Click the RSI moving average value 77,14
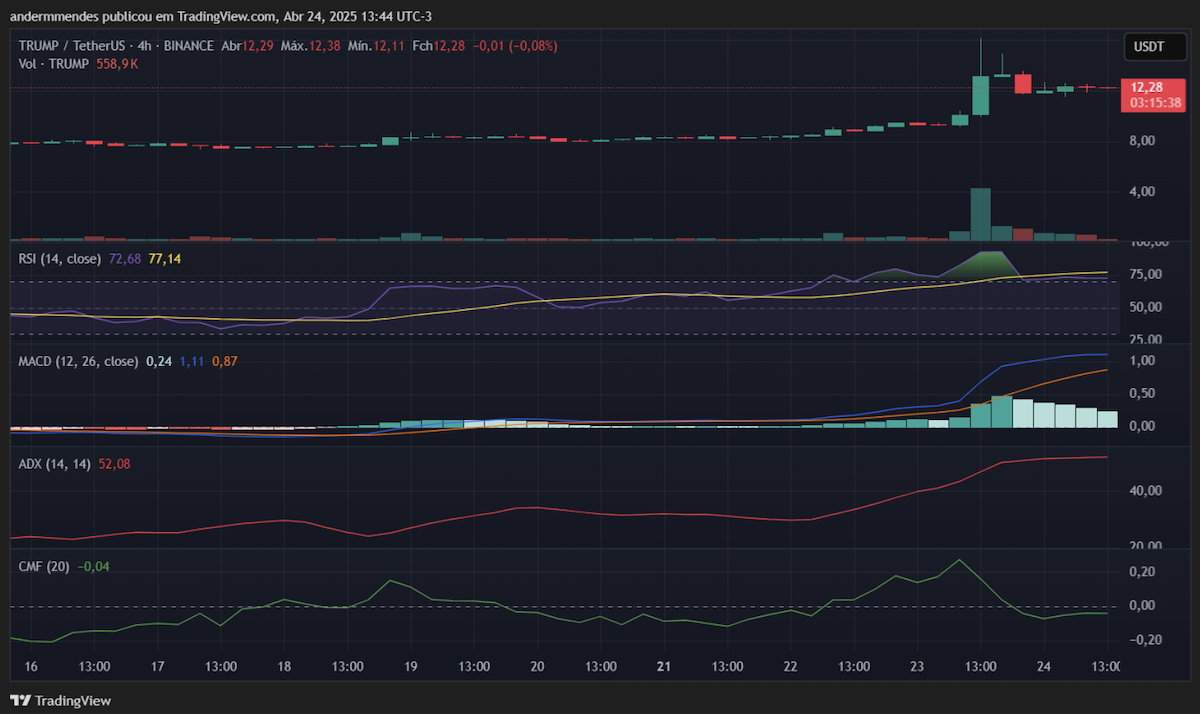 coord(164,259)
